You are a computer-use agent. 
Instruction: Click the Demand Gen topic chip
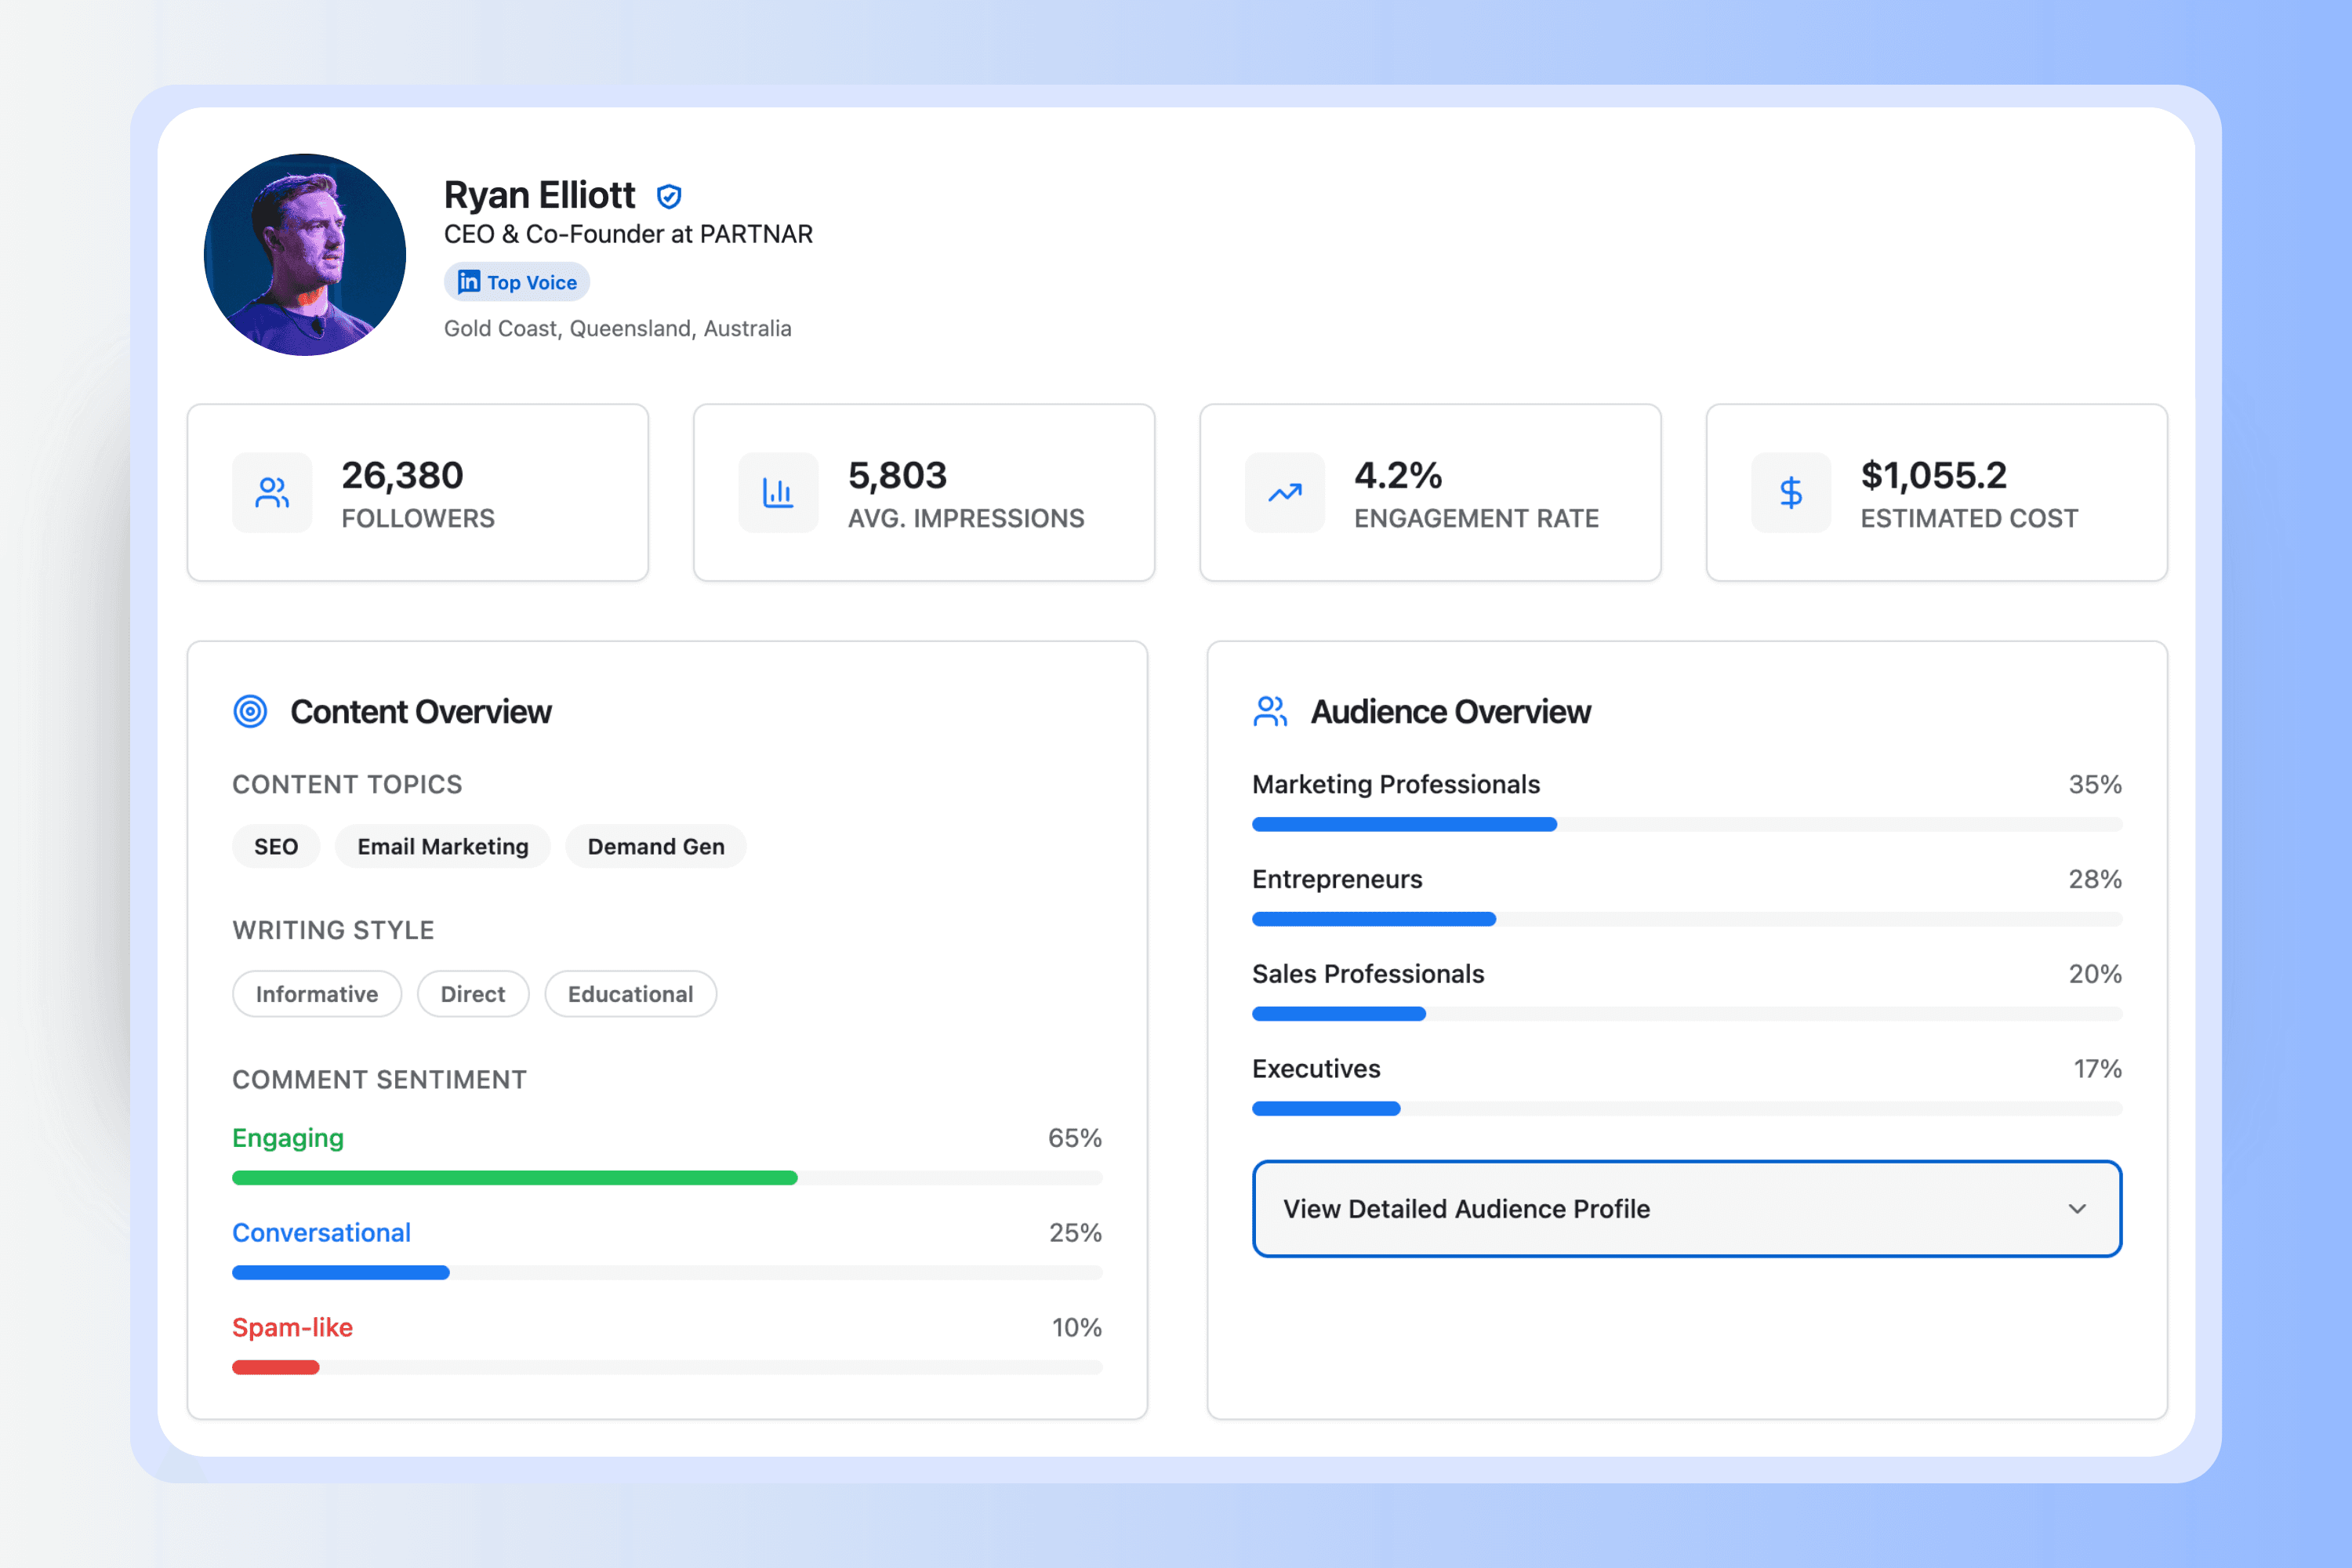click(656, 846)
